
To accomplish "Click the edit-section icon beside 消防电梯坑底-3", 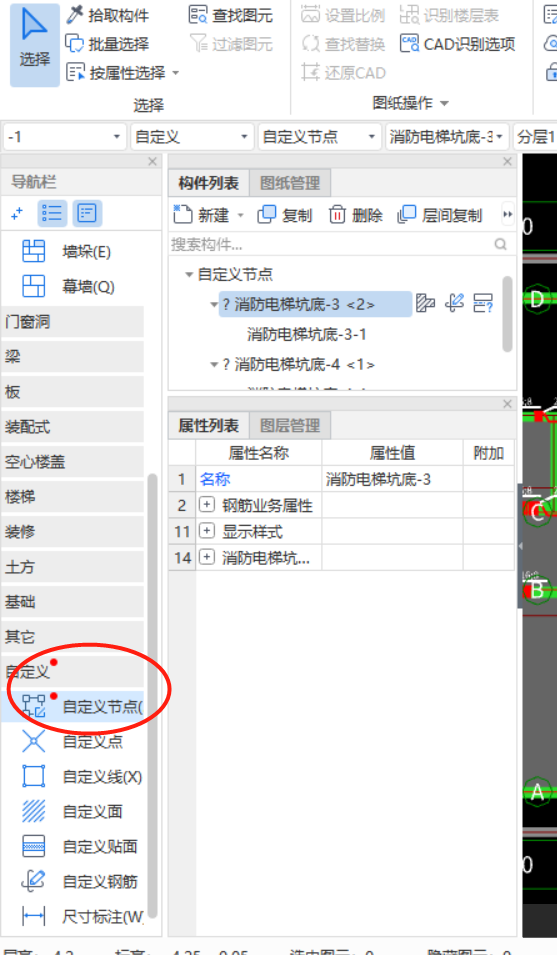I will [x=425, y=303].
